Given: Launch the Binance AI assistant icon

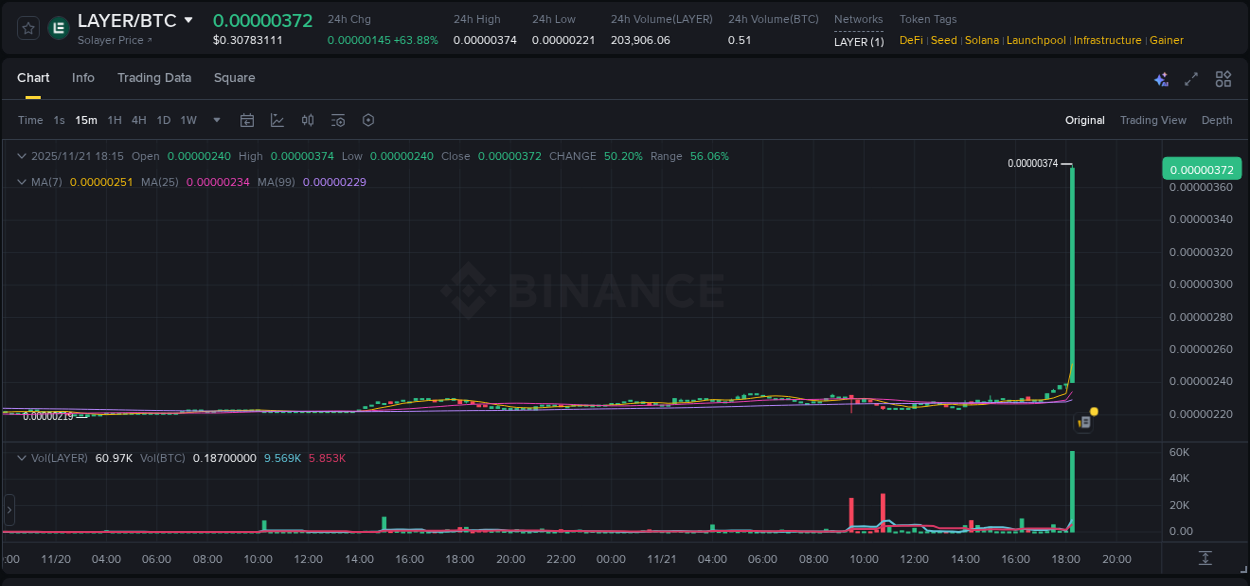Looking at the screenshot, I should click(x=1160, y=78).
